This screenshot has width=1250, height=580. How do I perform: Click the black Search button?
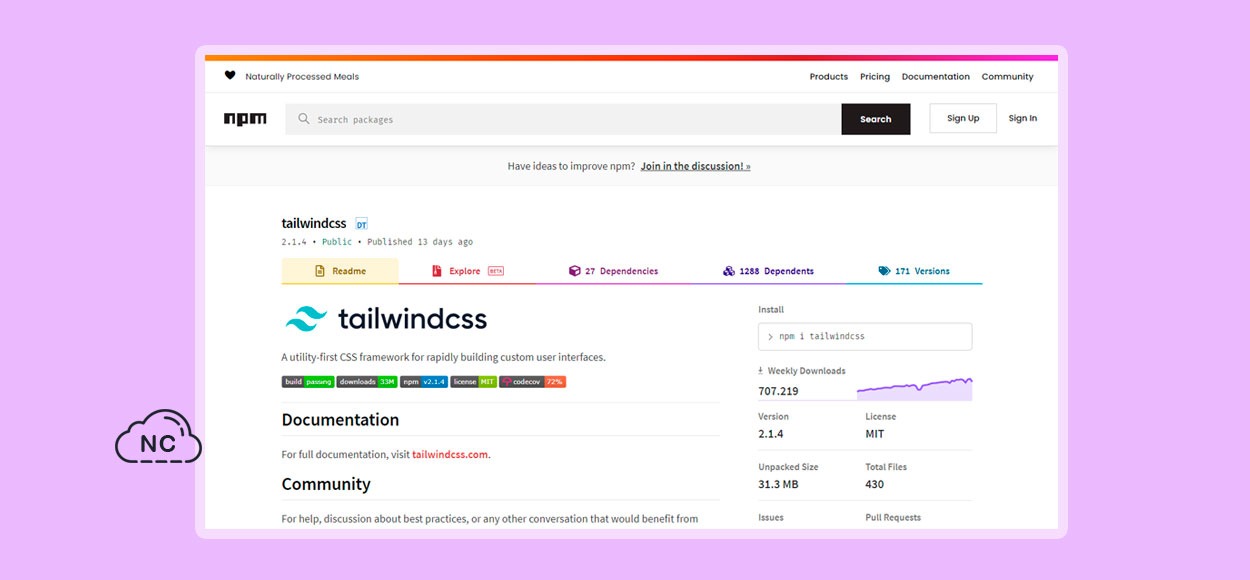pyautogui.click(x=876, y=119)
